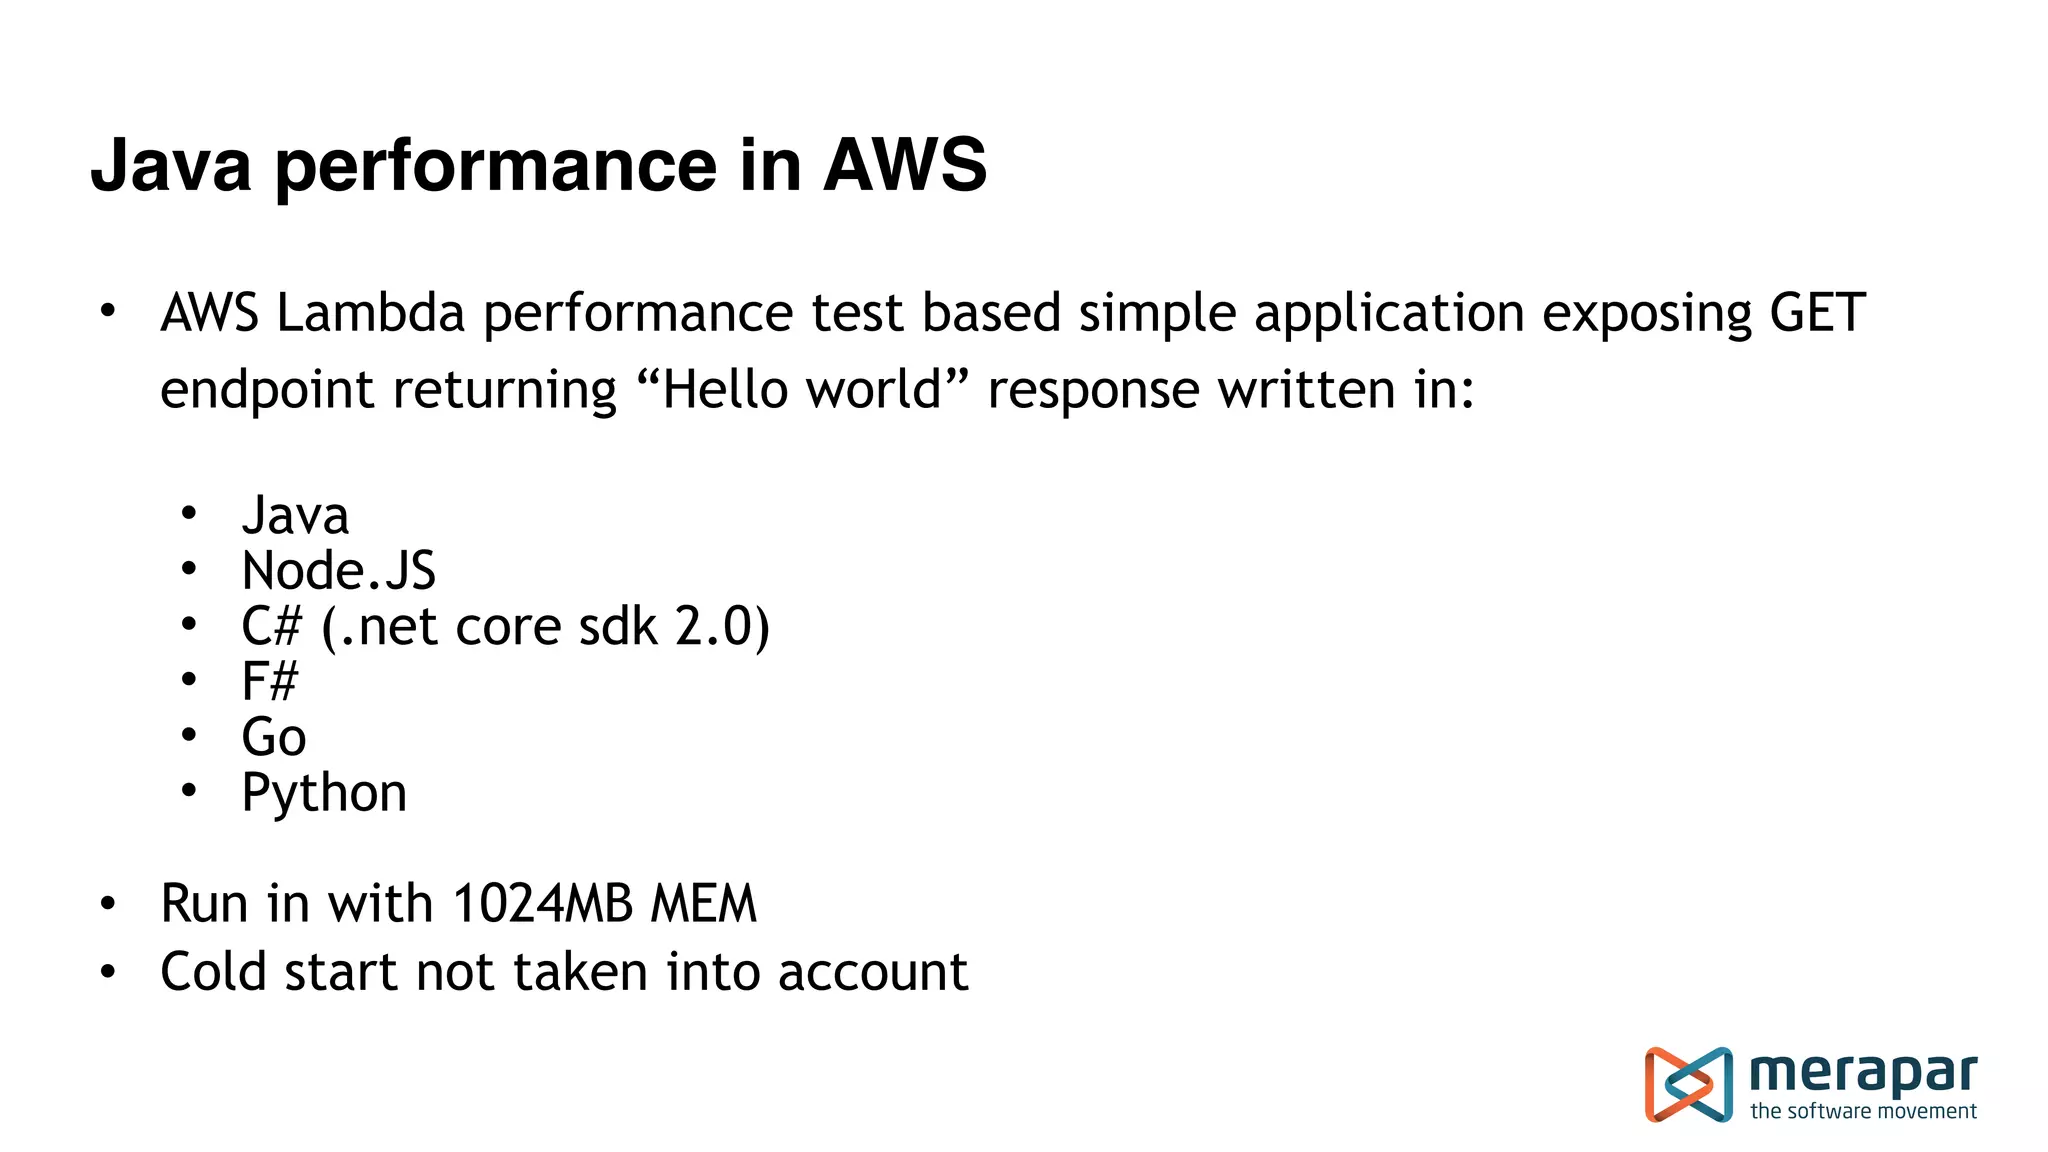Click the "Run in with 1024MB MEM" line
This screenshot has width=2048, height=1152.
pos(458,904)
